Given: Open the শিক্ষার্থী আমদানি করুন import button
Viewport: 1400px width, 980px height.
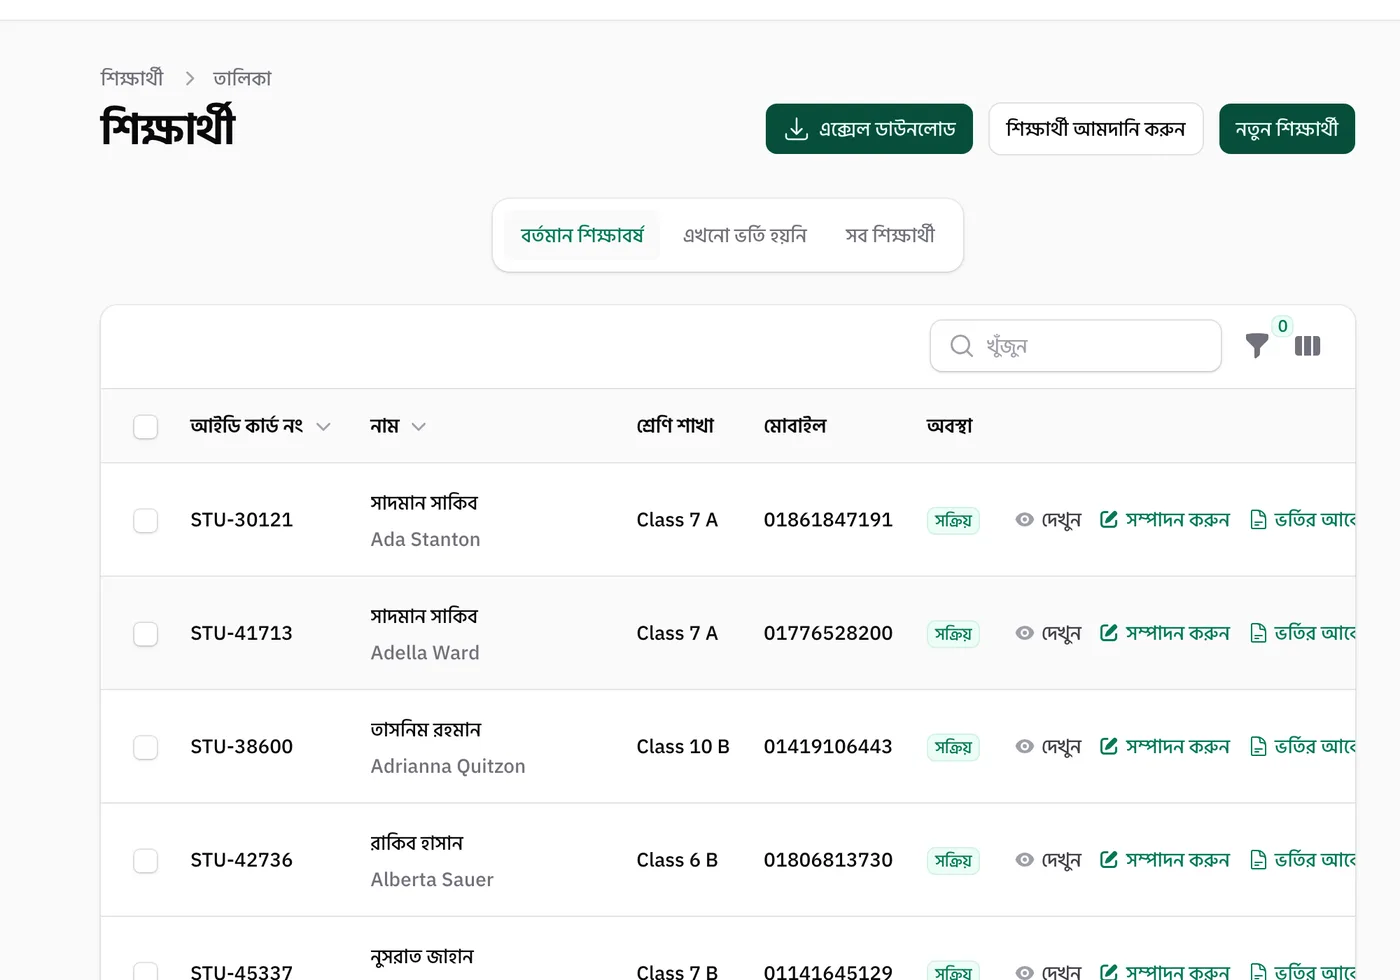Looking at the screenshot, I should point(1096,129).
